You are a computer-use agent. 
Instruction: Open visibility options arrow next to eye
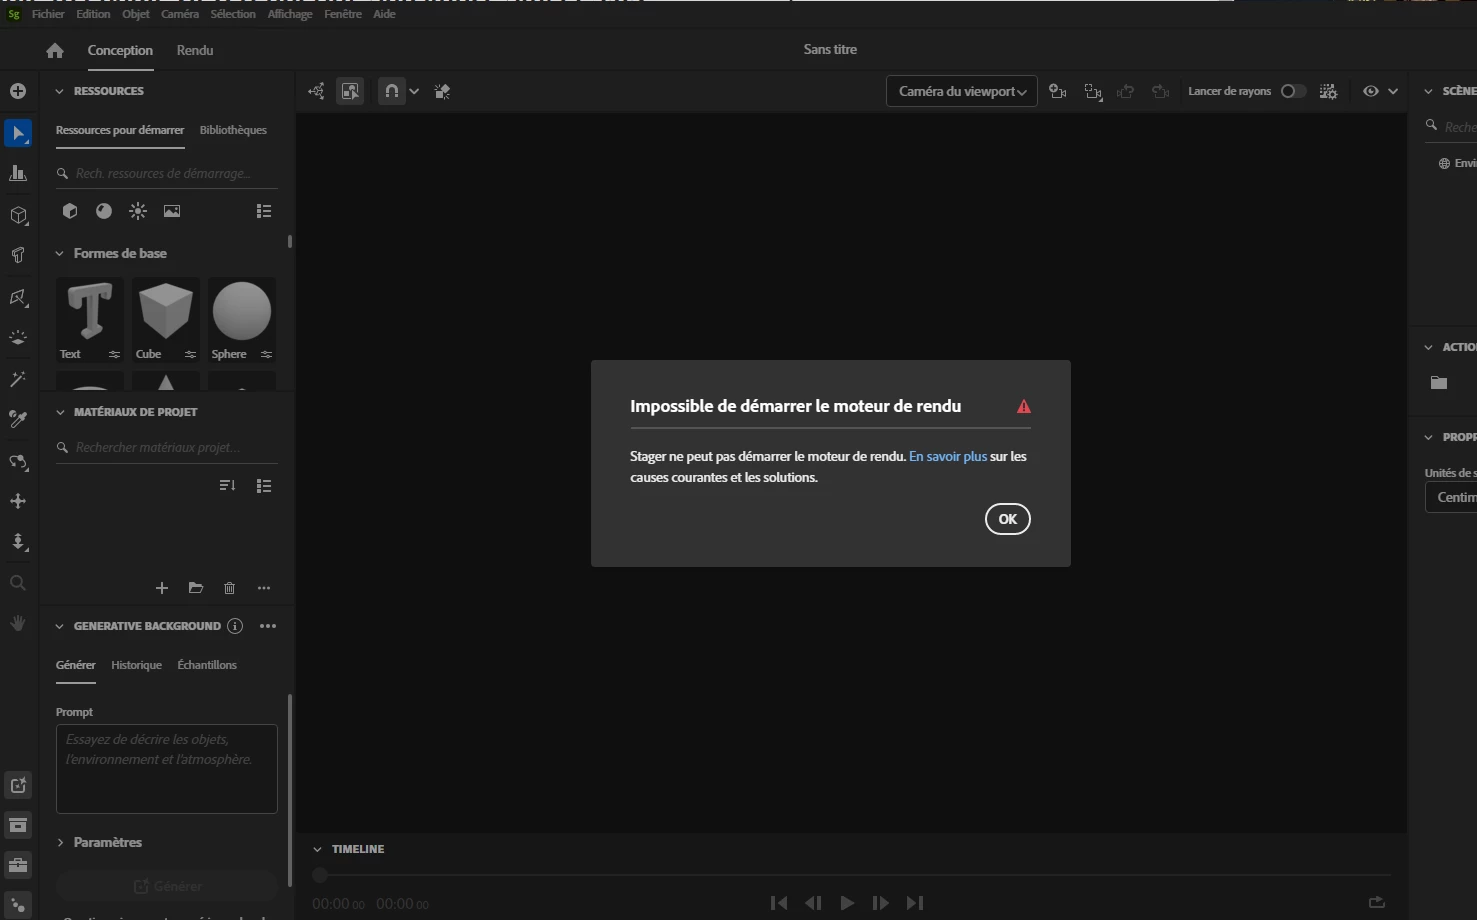click(x=1393, y=91)
